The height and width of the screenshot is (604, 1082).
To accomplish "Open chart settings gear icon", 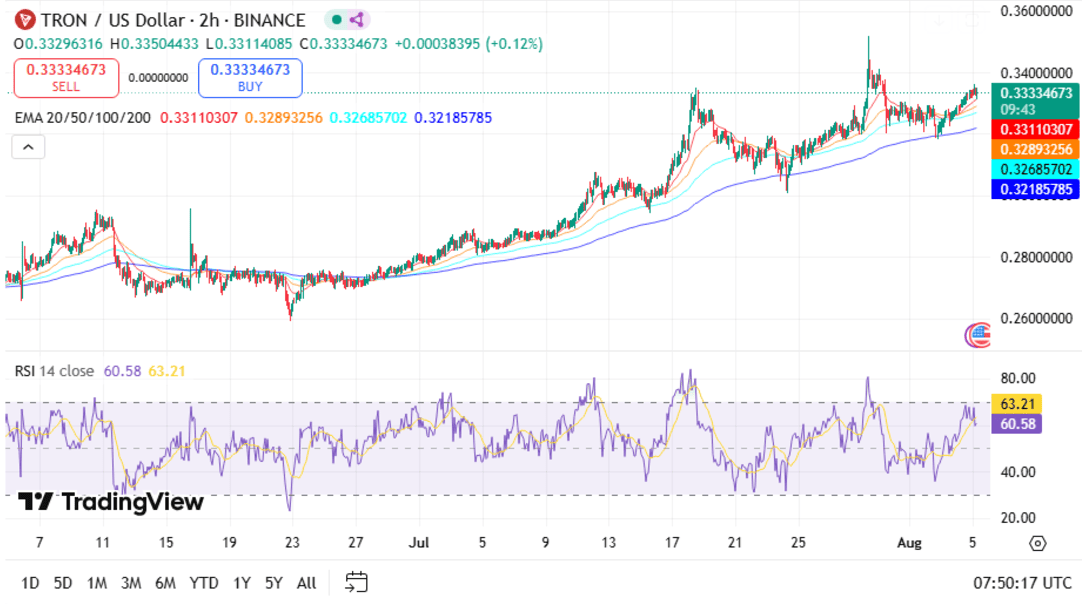I will (1037, 543).
